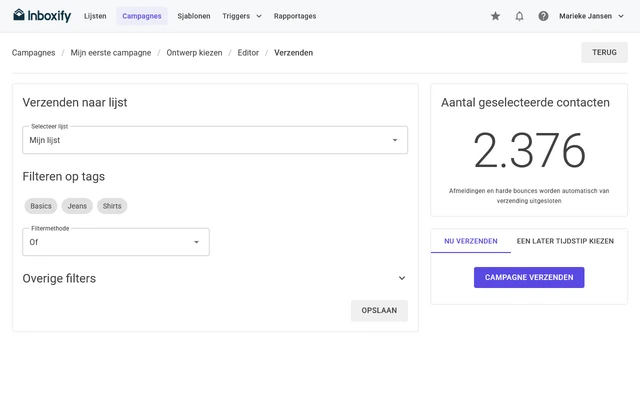Open the Triggers menu

(x=242, y=16)
